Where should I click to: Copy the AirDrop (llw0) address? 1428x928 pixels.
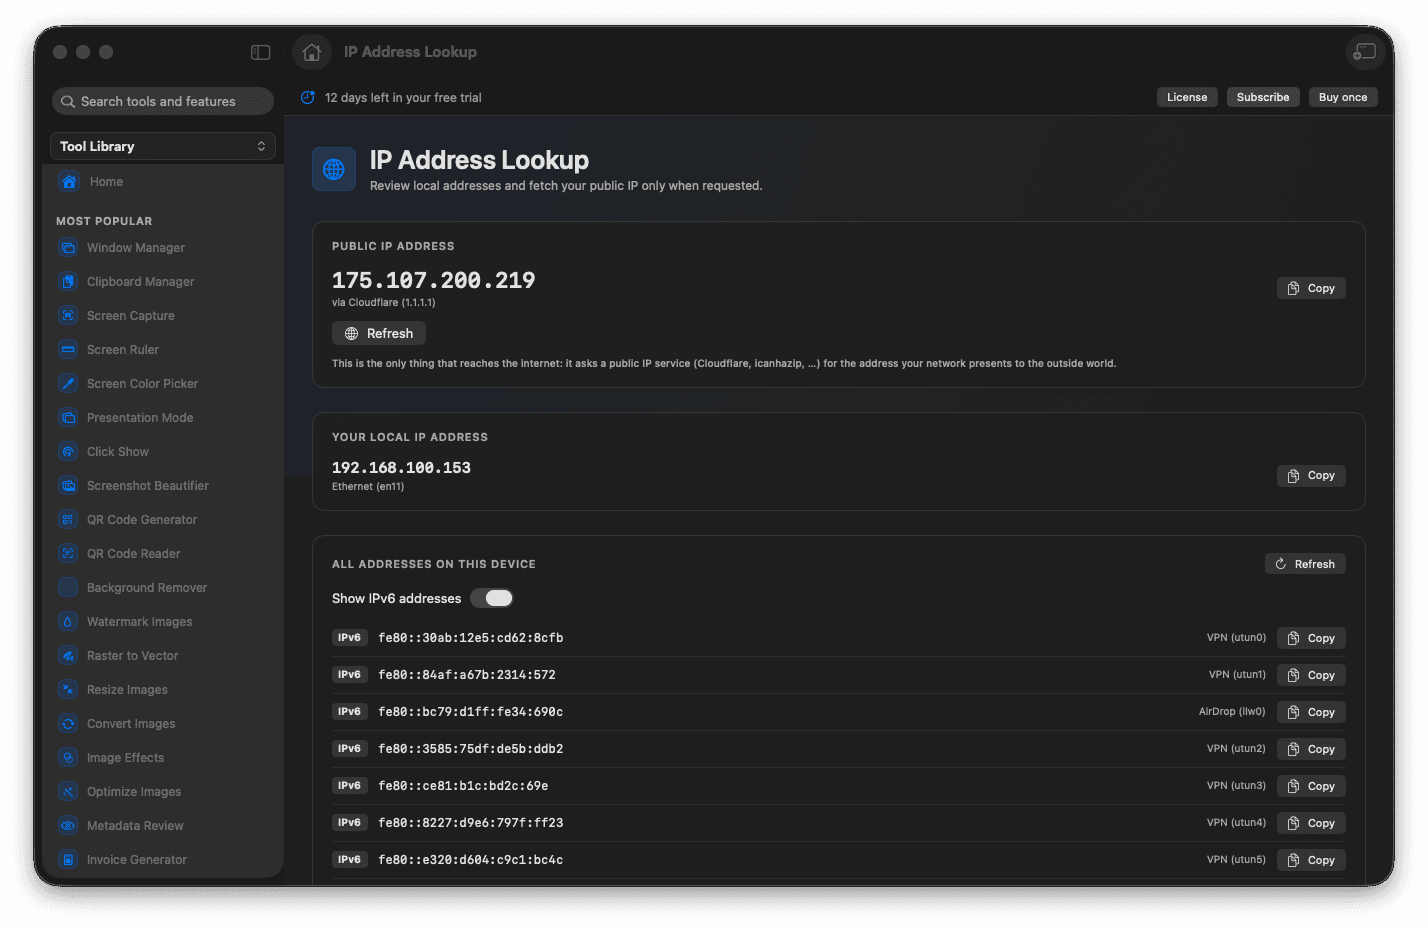point(1311,712)
